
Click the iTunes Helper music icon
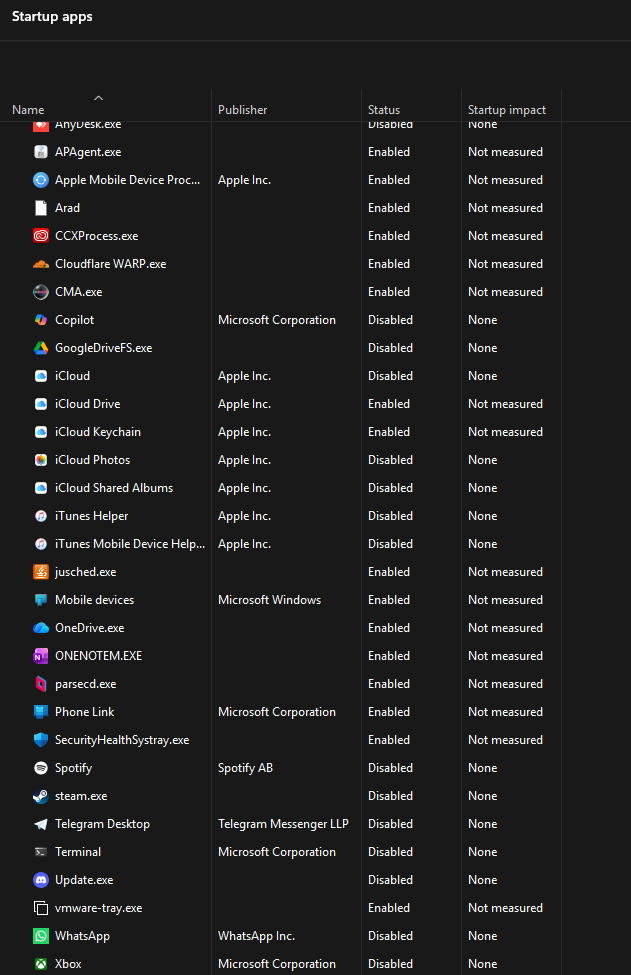click(x=41, y=515)
